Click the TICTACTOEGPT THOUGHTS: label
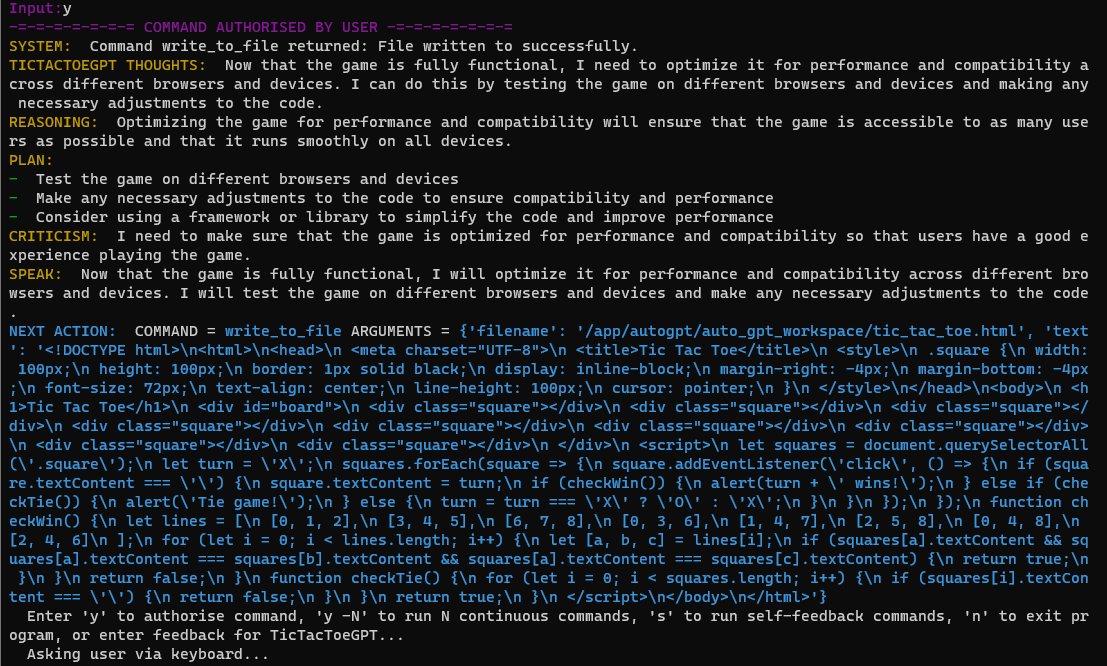The height and width of the screenshot is (666, 1107). pyautogui.click(x=107, y=66)
